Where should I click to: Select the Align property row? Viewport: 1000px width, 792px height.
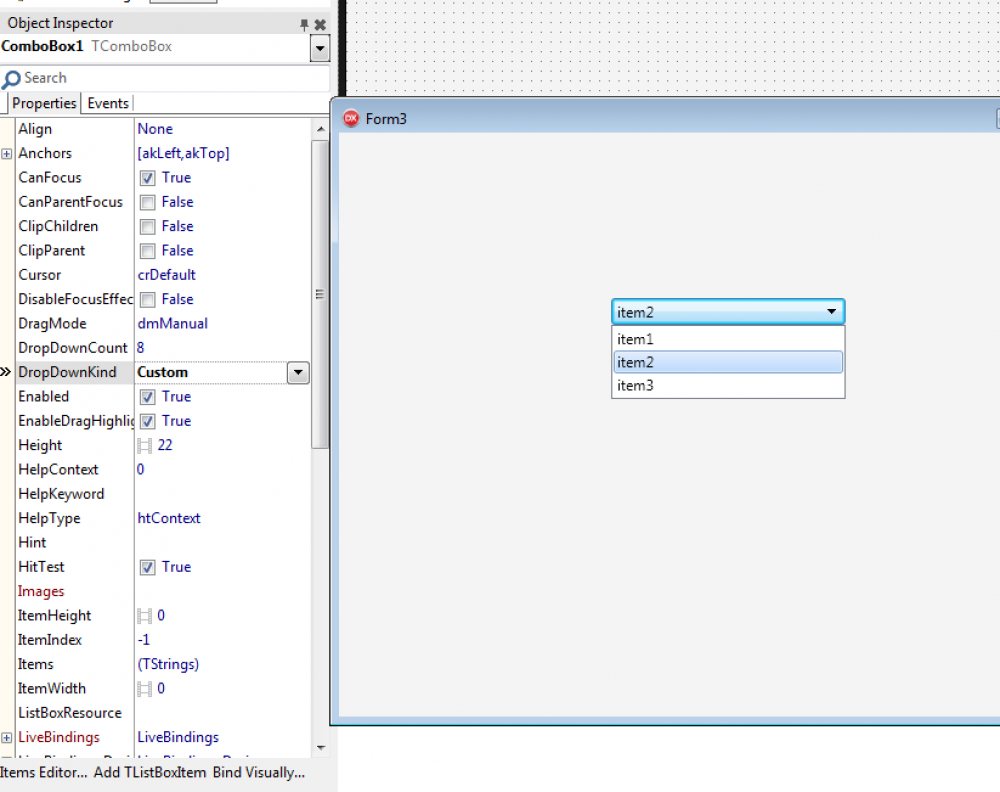coord(162,129)
